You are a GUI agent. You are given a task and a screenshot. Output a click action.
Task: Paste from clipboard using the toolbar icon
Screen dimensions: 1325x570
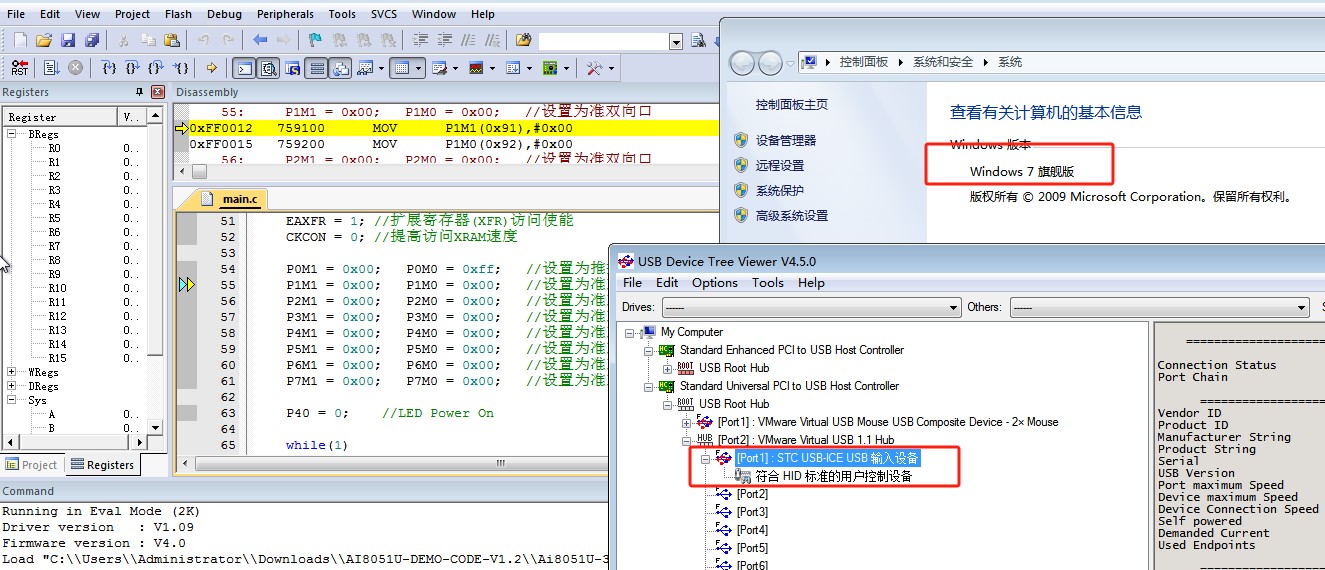click(172, 40)
